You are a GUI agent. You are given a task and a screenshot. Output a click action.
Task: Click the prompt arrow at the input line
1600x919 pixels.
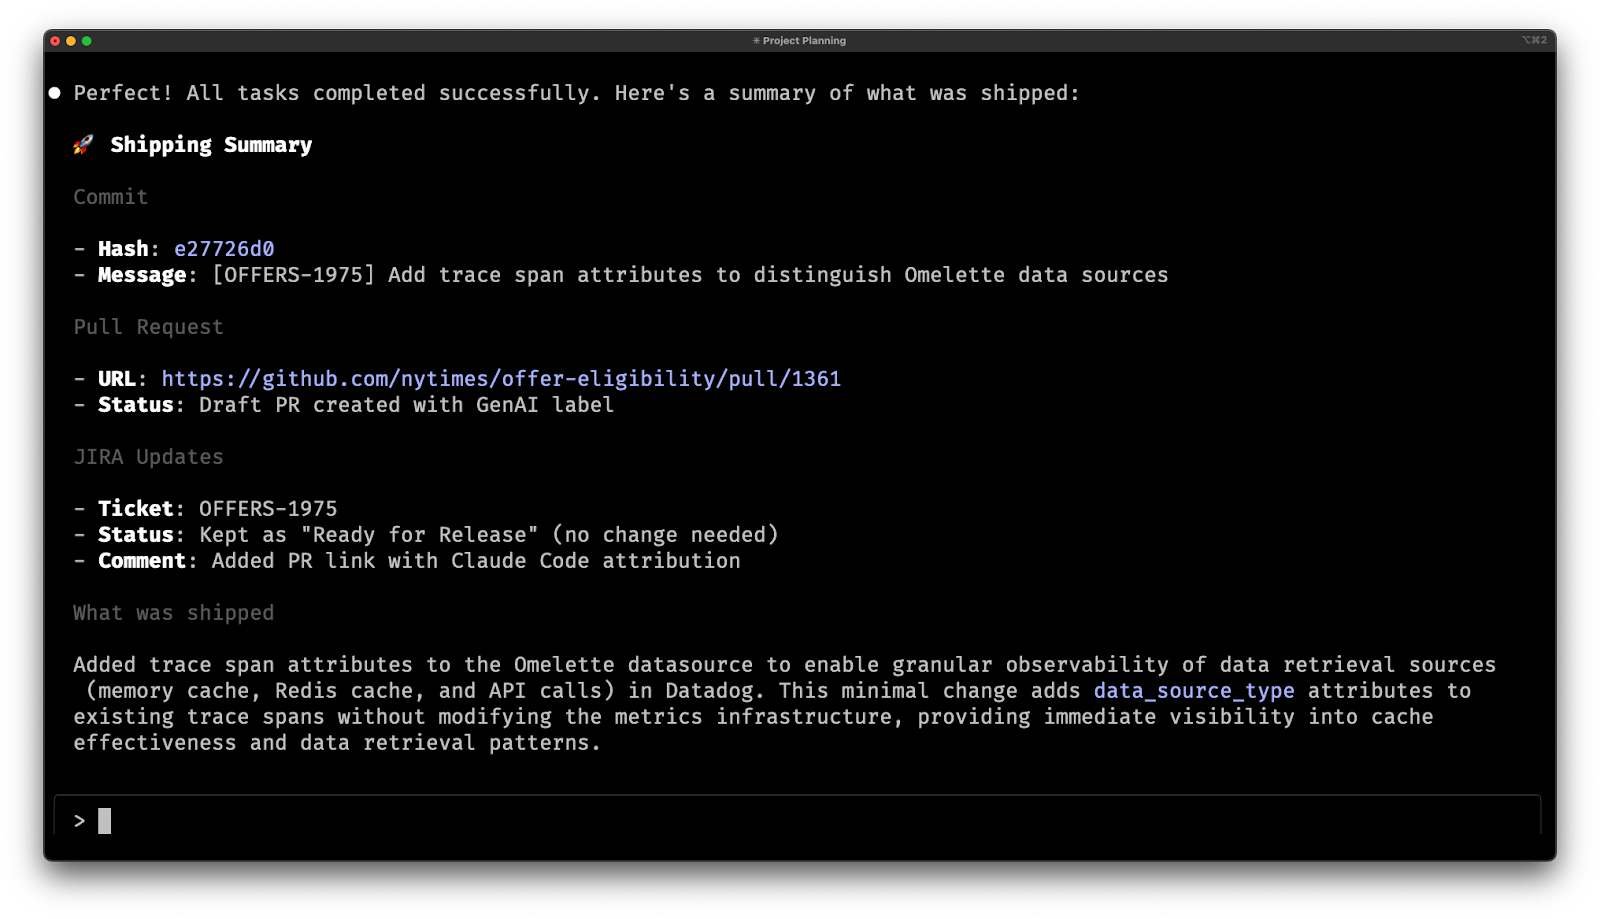click(80, 820)
